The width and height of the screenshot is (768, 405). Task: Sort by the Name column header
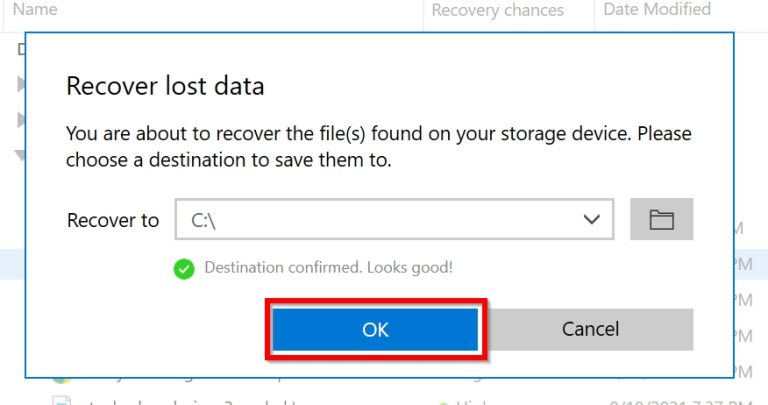(x=35, y=10)
